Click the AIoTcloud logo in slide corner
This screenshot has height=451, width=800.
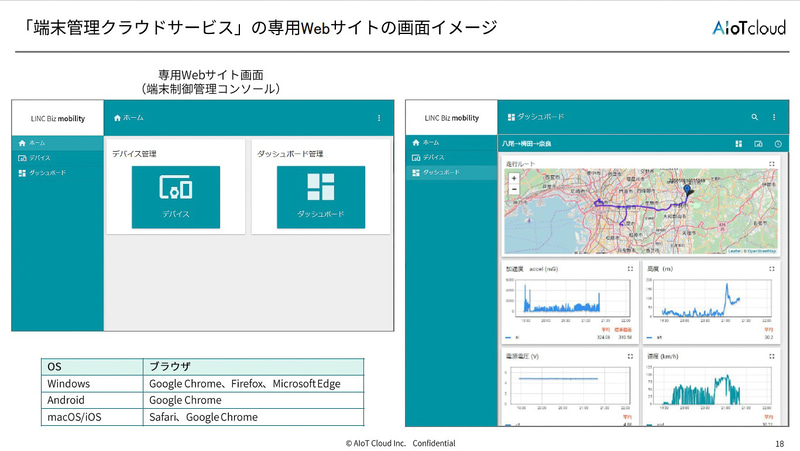pyautogui.click(x=749, y=27)
